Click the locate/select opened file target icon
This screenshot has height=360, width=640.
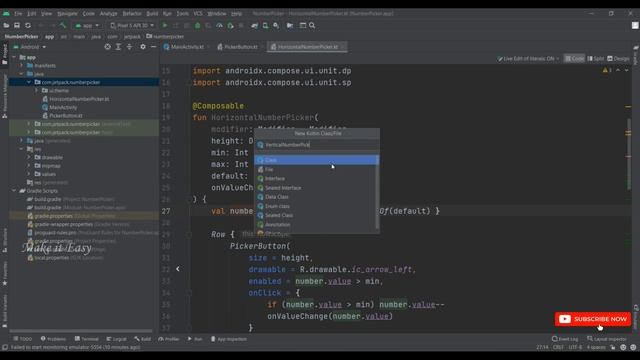107,47
